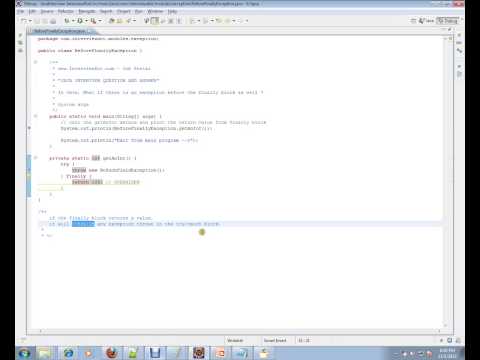Open the Help menu
Viewport: 480px width, 360px height.
(x=172, y=11)
